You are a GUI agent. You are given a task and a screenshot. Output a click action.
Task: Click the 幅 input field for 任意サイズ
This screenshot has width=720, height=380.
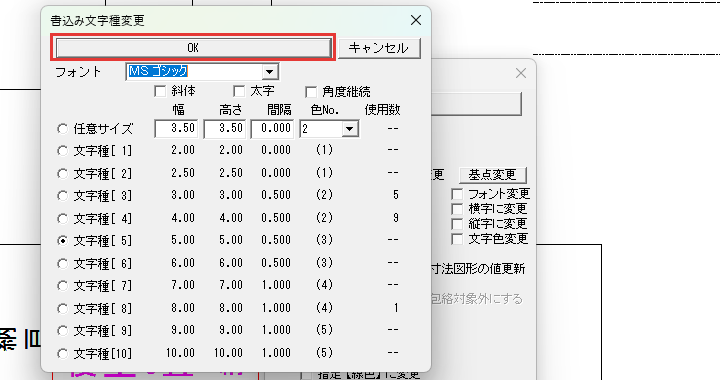pyautogui.click(x=176, y=129)
